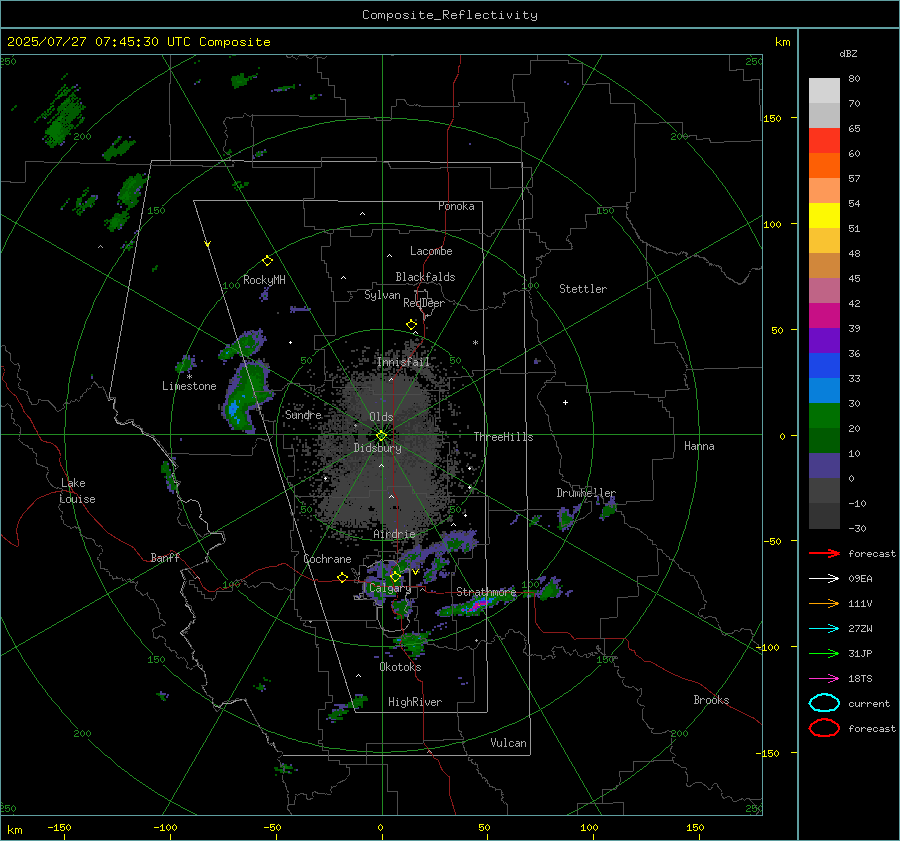Click the Composite_Reflectivity title
Viewport: 900px width, 841px height.
(450, 15)
